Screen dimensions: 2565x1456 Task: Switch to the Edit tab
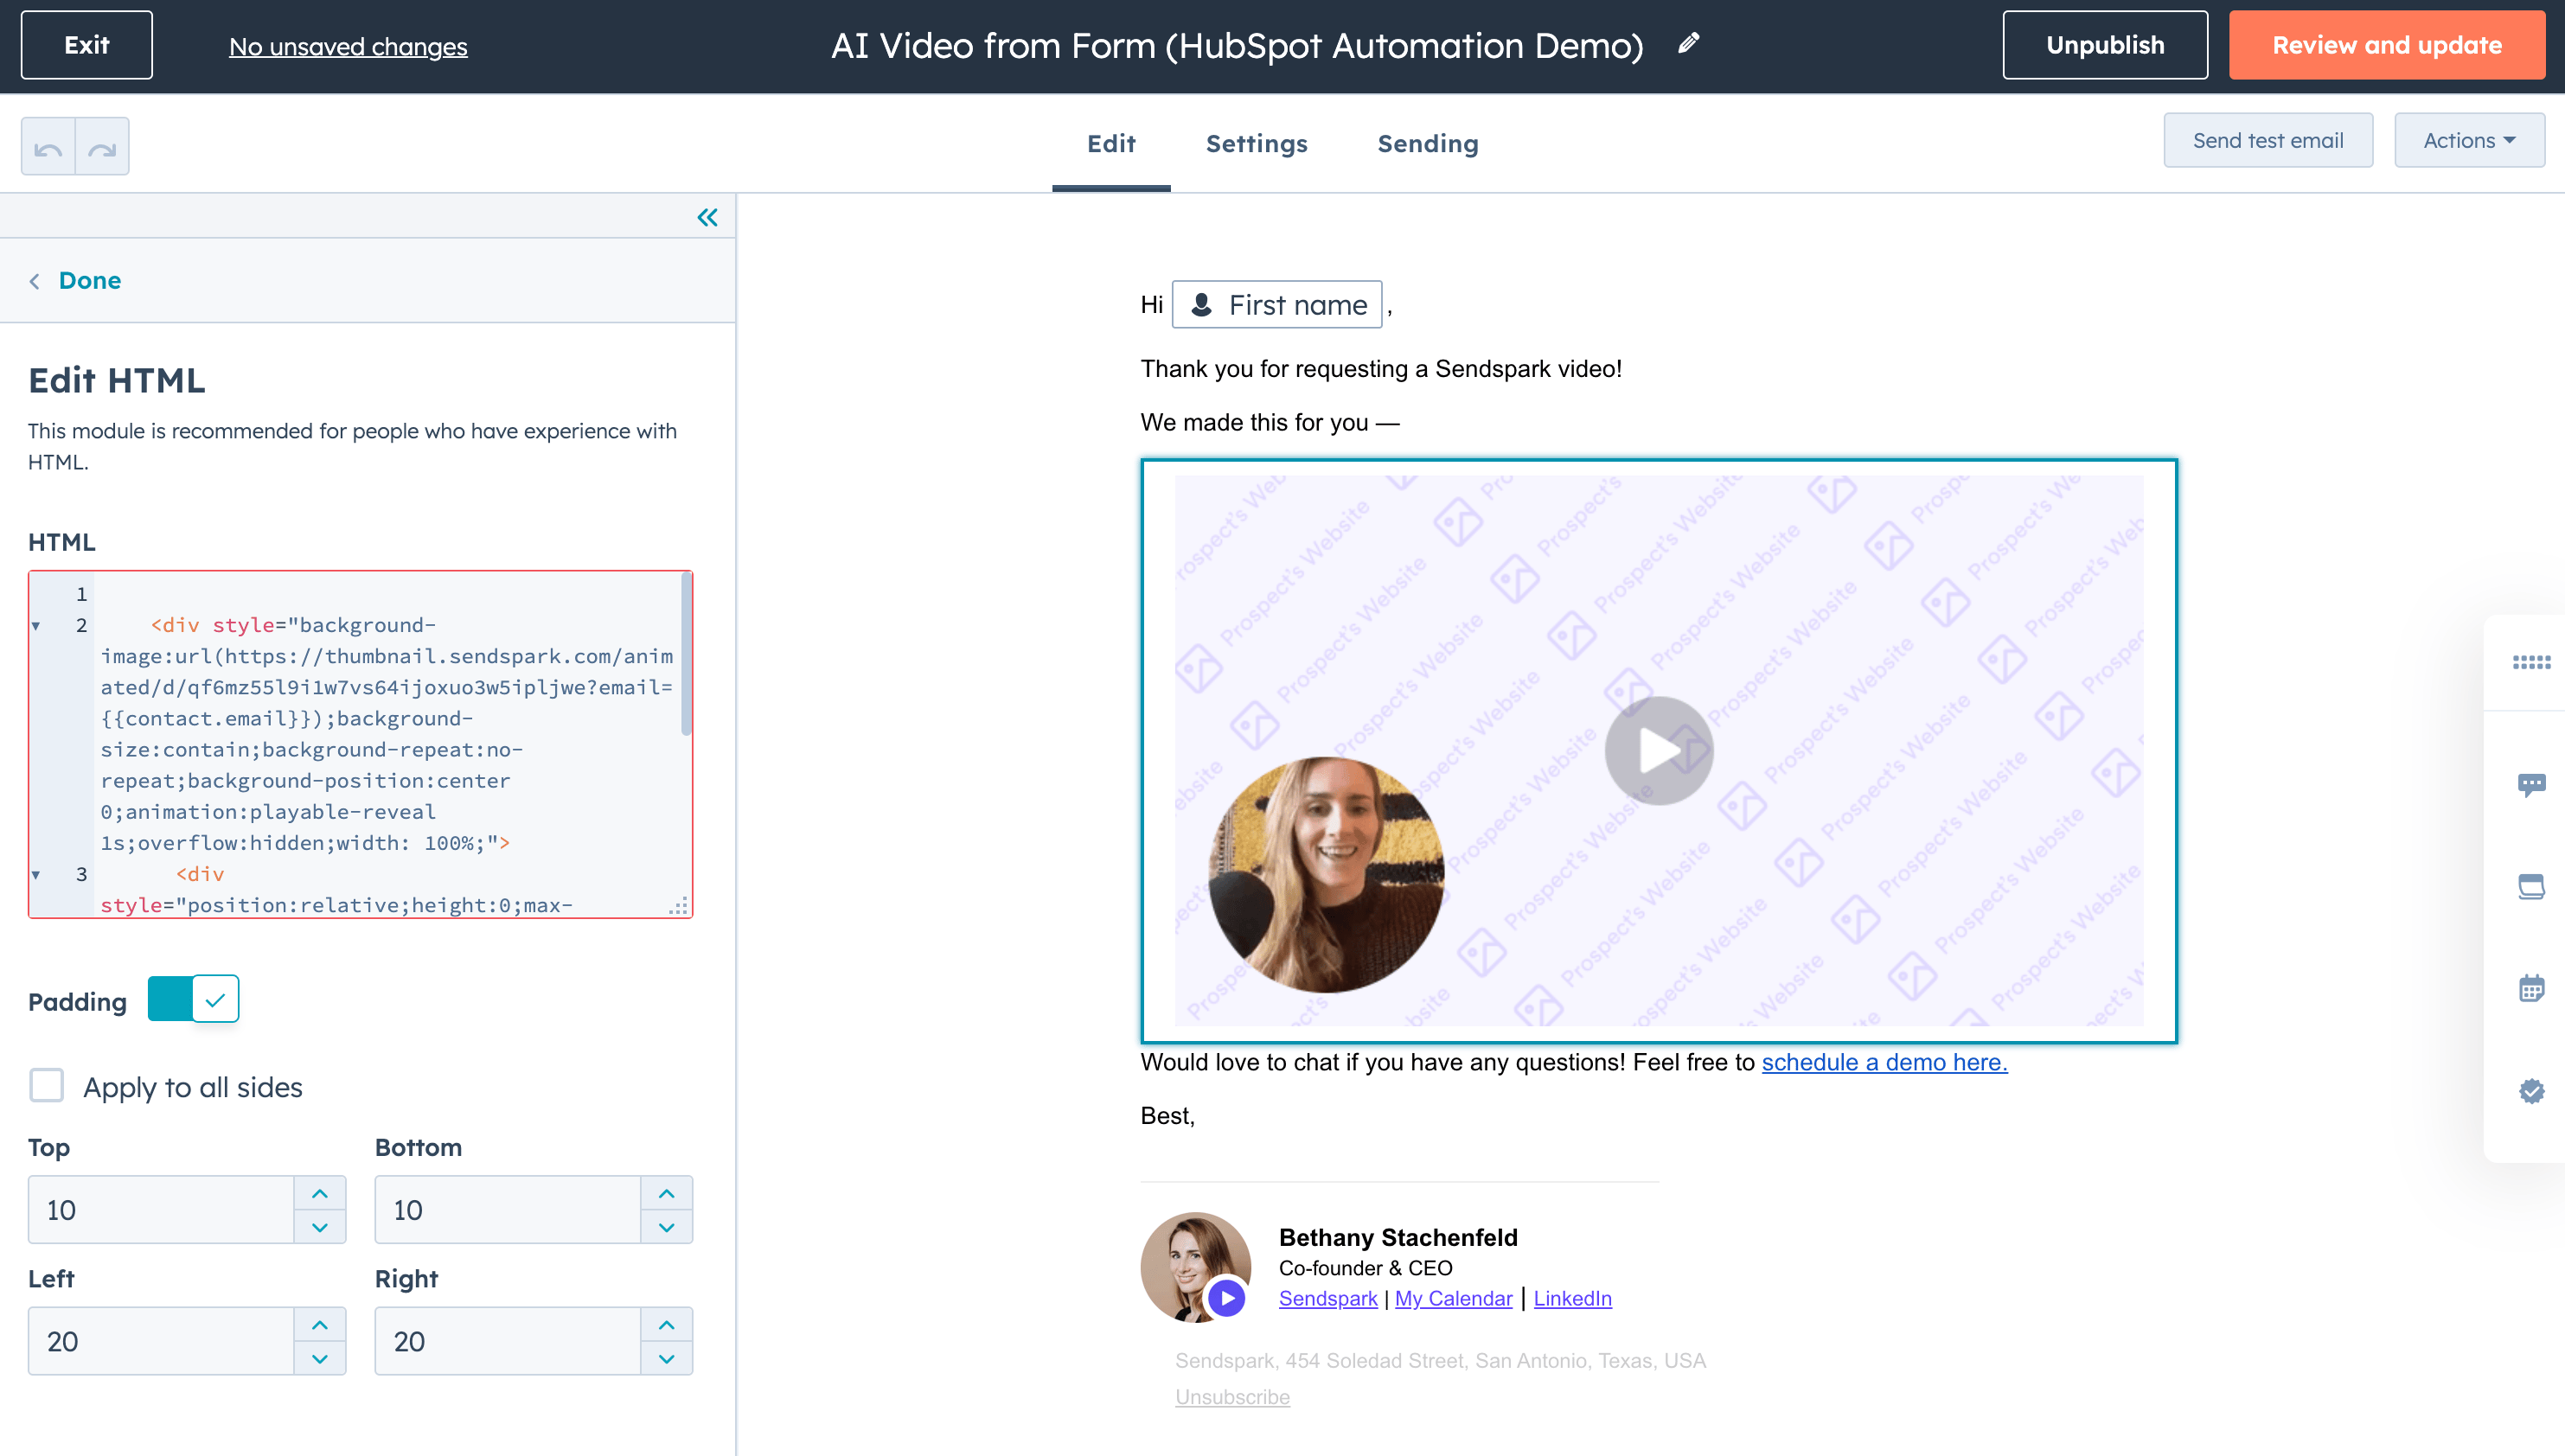(x=1111, y=144)
